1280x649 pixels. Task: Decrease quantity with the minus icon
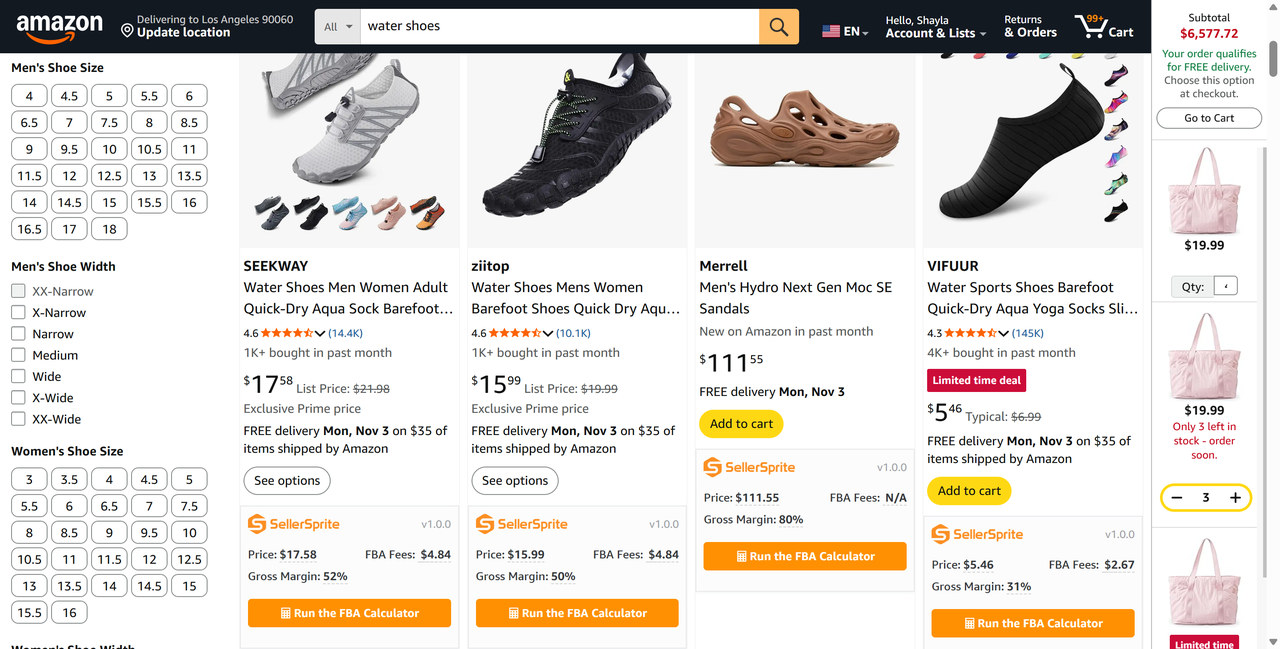pyautogui.click(x=1177, y=497)
